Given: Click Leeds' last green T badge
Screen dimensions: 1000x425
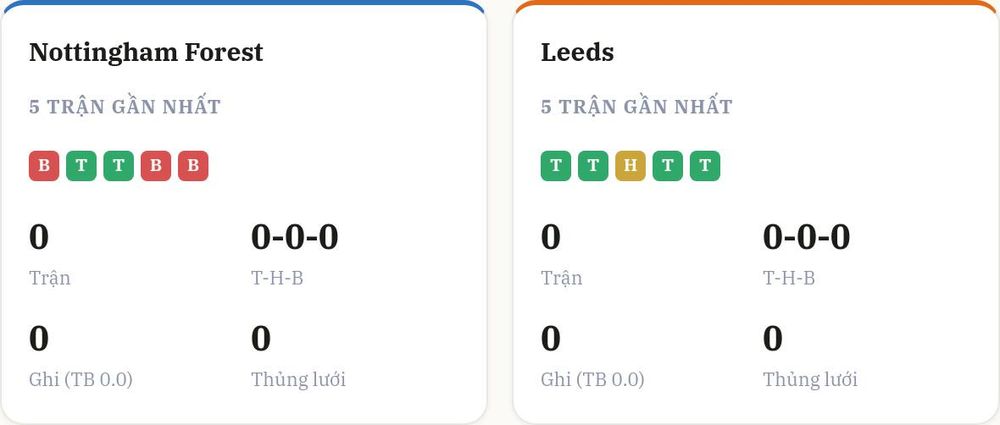Looking at the screenshot, I should coord(705,166).
